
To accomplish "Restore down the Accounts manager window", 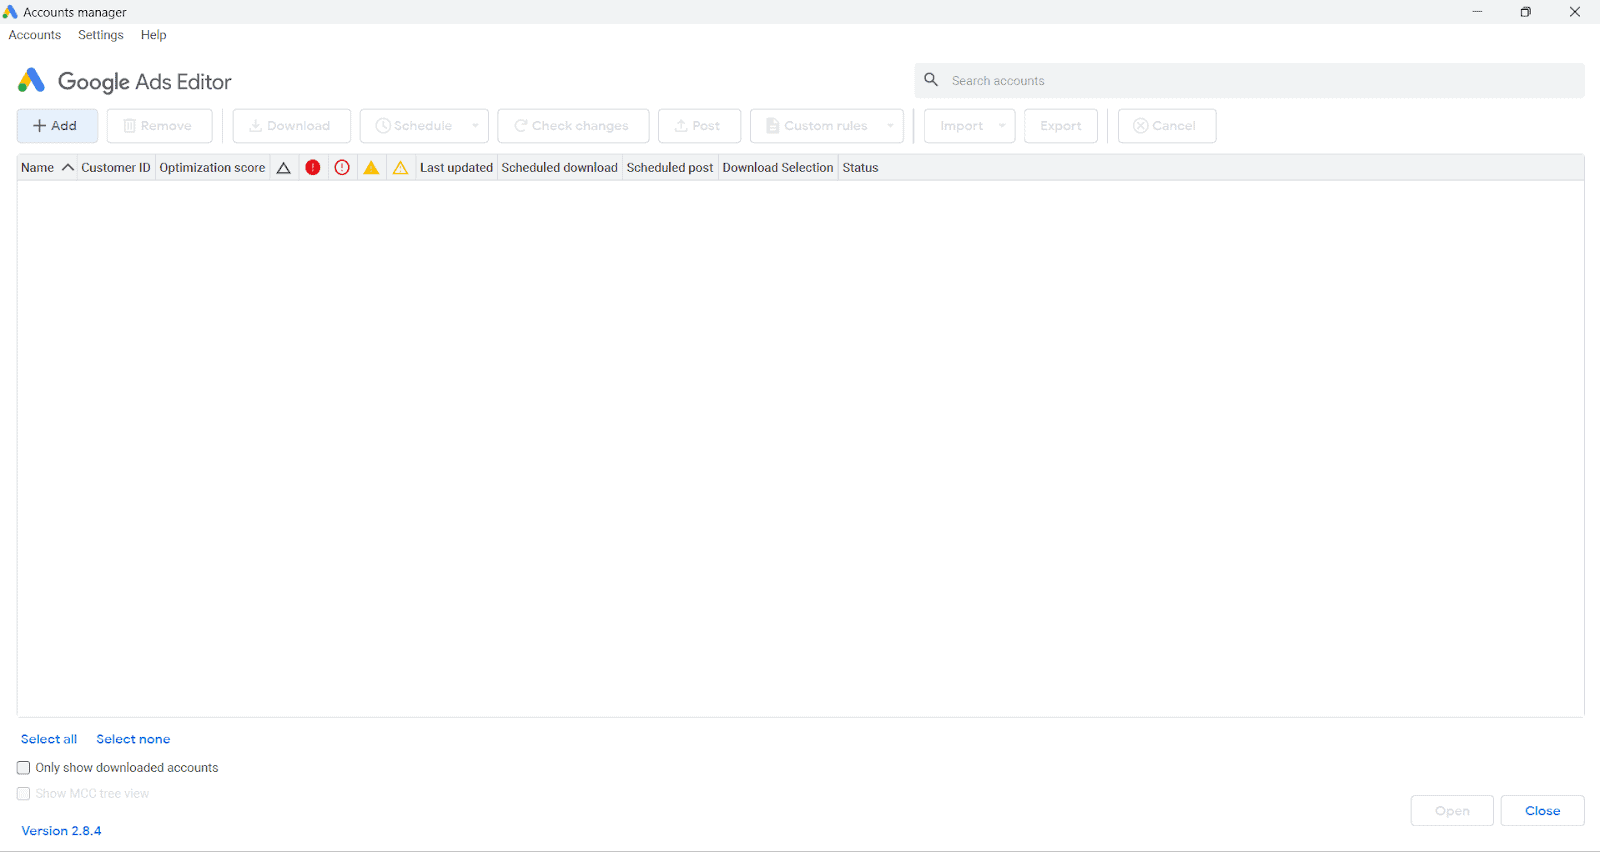I will [1526, 12].
